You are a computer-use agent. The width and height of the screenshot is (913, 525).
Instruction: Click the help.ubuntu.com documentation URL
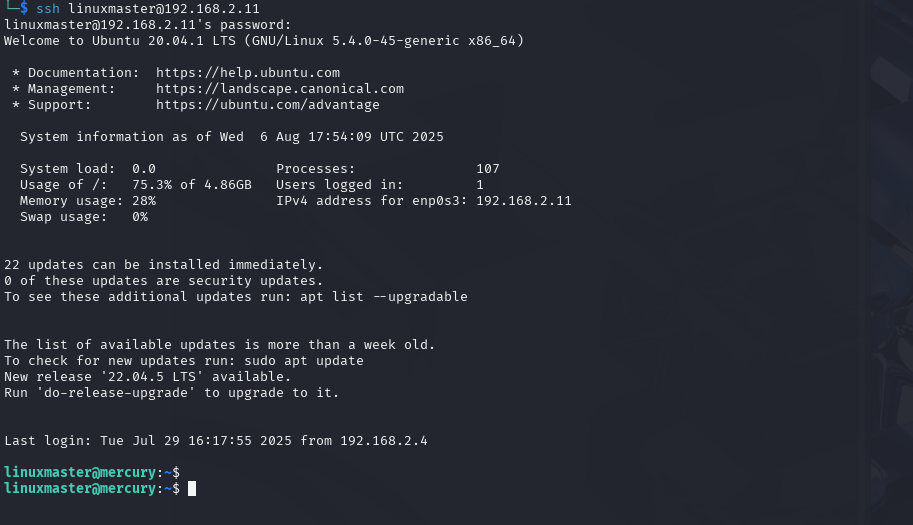click(x=247, y=73)
